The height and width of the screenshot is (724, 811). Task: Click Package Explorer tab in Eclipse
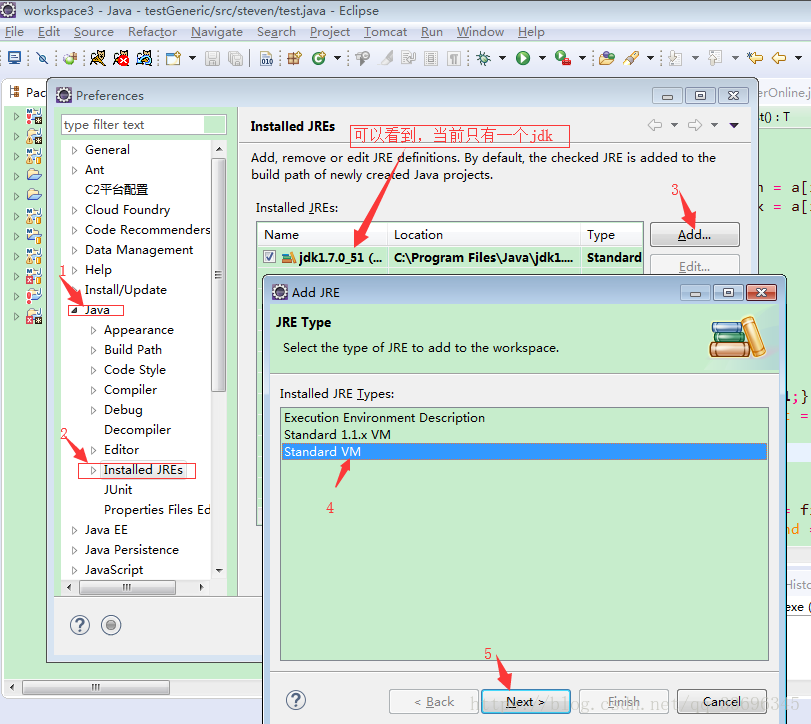(x=27, y=93)
